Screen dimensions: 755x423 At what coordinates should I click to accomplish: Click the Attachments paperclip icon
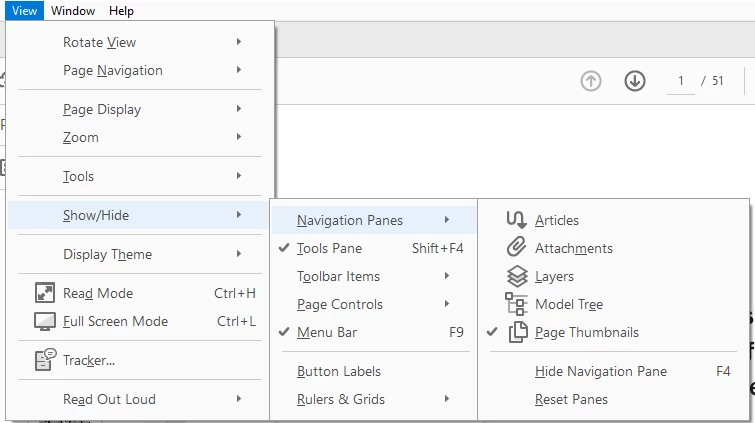[x=516, y=247]
